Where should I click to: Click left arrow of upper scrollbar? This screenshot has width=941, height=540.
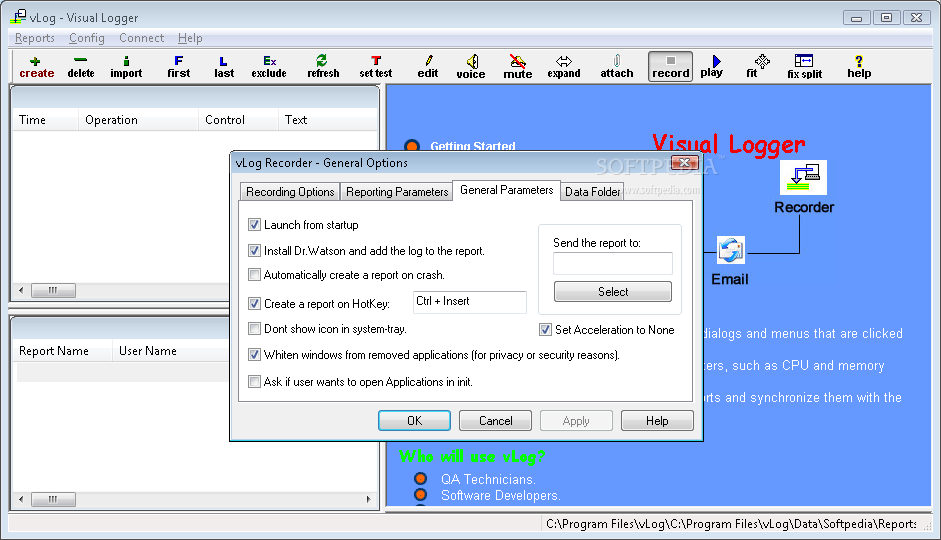[21, 290]
